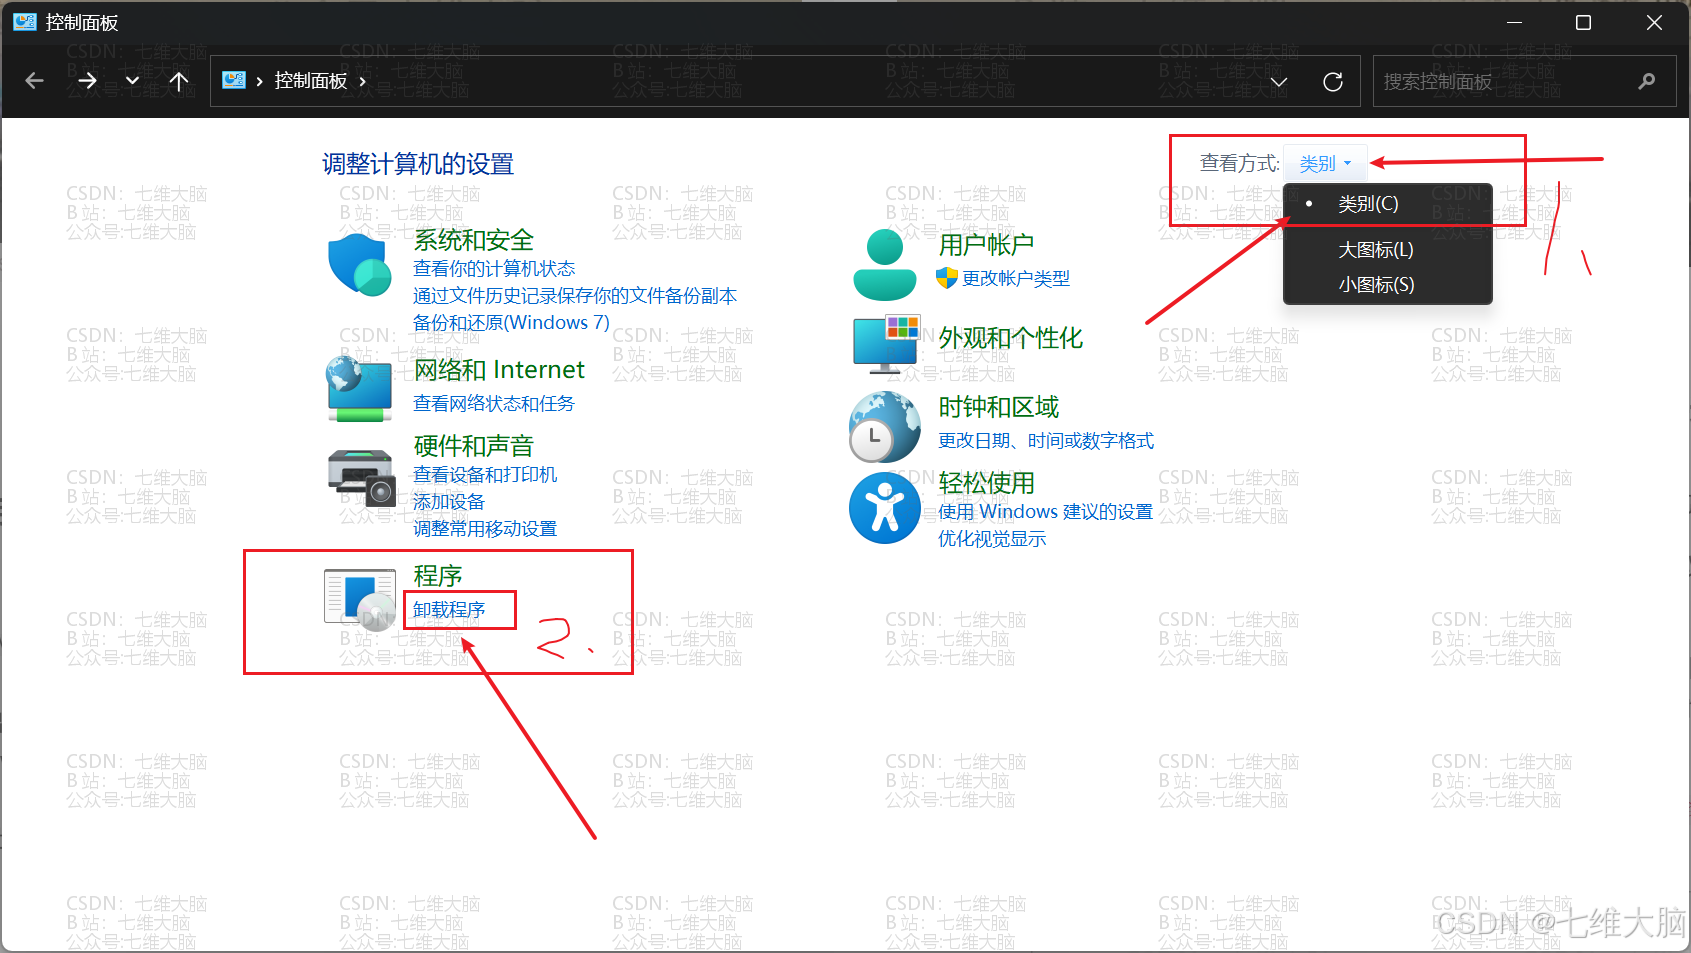Click 控制面板 breadcrumb in address bar
The width and height of the screenshot is (1691, 953).
coord(311,81)
